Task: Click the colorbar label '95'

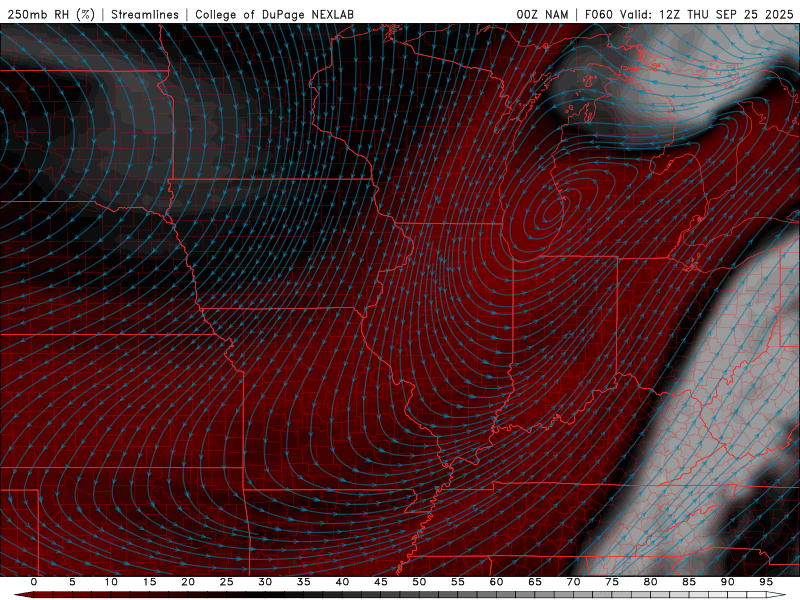Action: pyautogui.click(x=766, y=582)
